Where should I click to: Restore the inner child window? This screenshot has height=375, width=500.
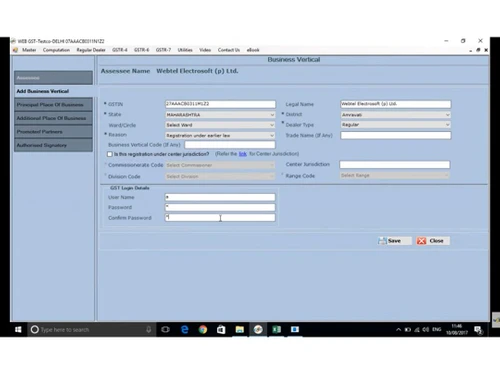tap(478, 50)
